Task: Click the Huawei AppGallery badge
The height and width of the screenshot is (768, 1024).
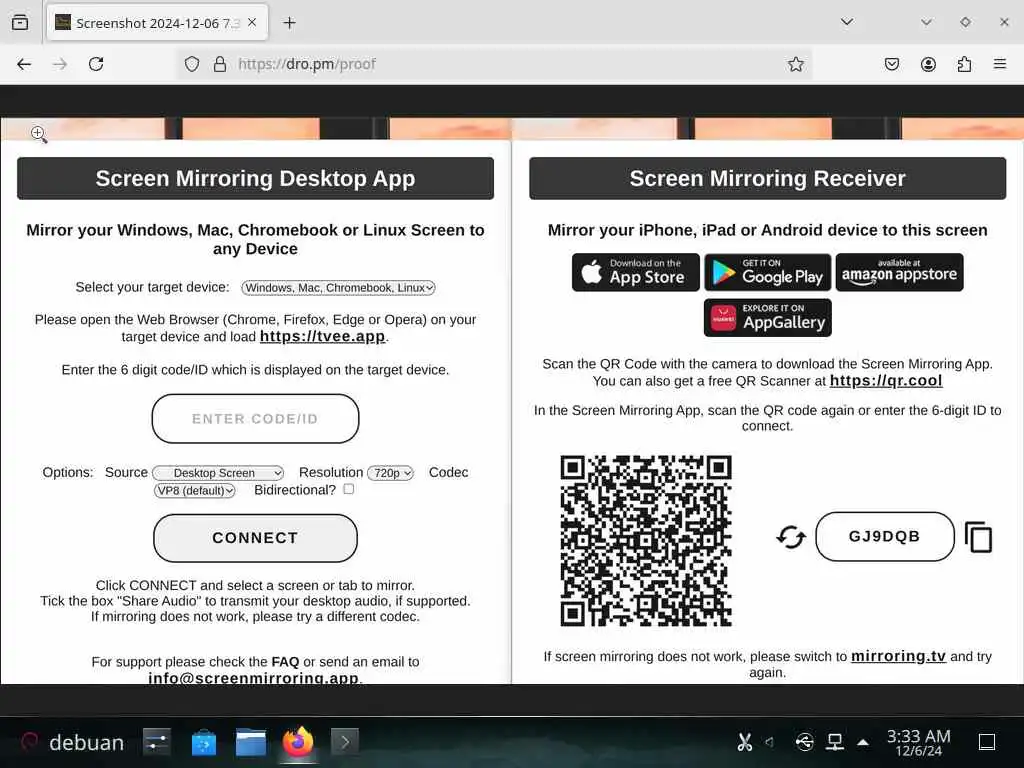Action: pos(768,317)
